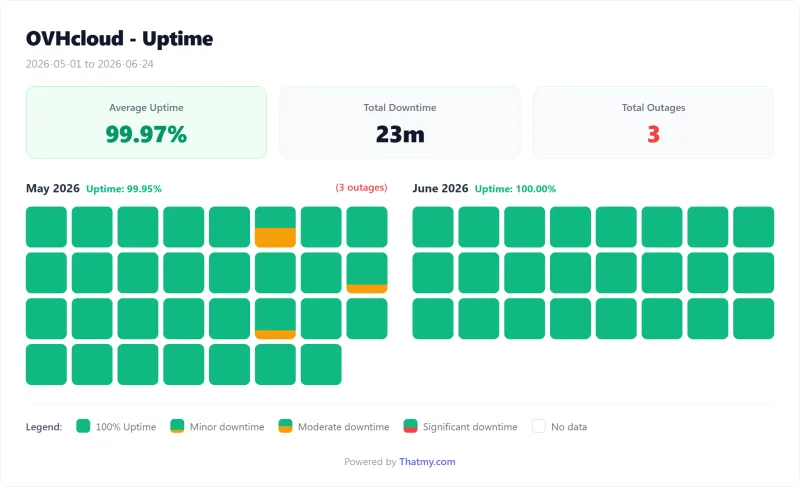Click the minor downtime day in May's third row
Image resolution: width=800 pixels, height=487 pixels.
point(276,319)
